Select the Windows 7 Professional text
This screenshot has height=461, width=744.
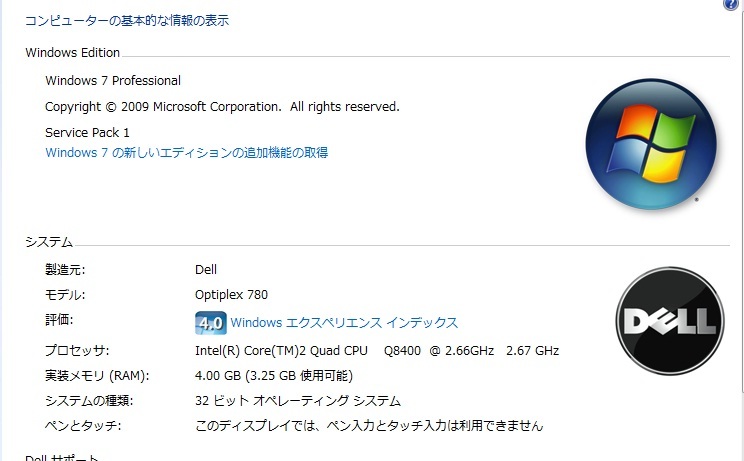tap(113, 81)
